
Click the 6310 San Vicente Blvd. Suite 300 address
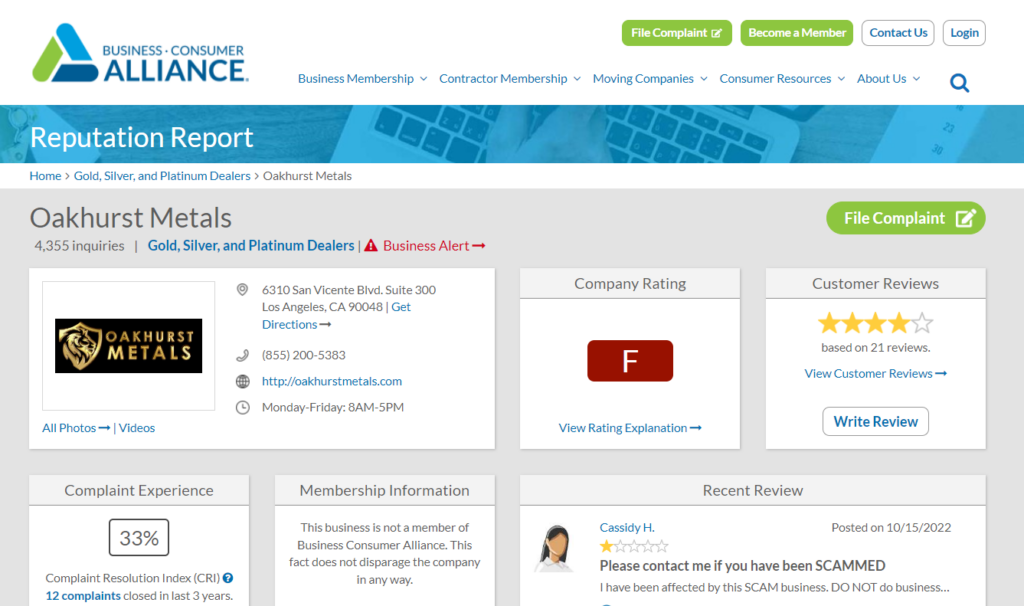click(x=349, y=289)
